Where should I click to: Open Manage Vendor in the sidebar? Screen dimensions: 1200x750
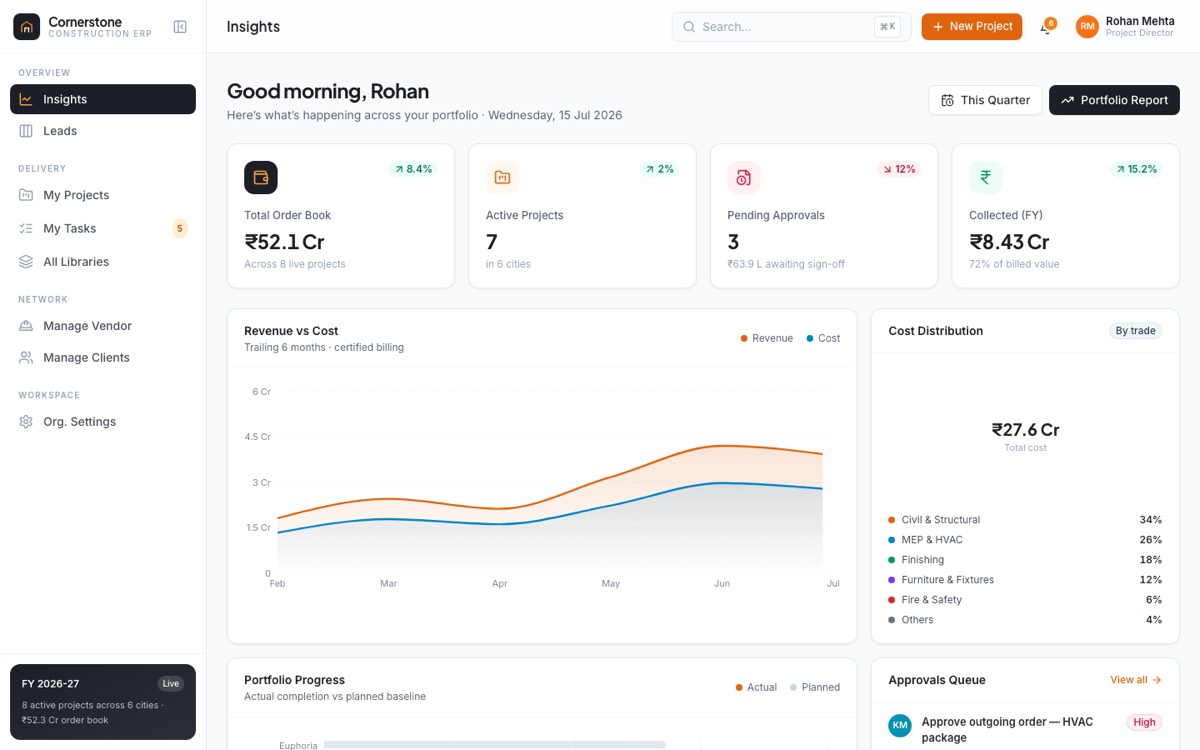(103, 326)
